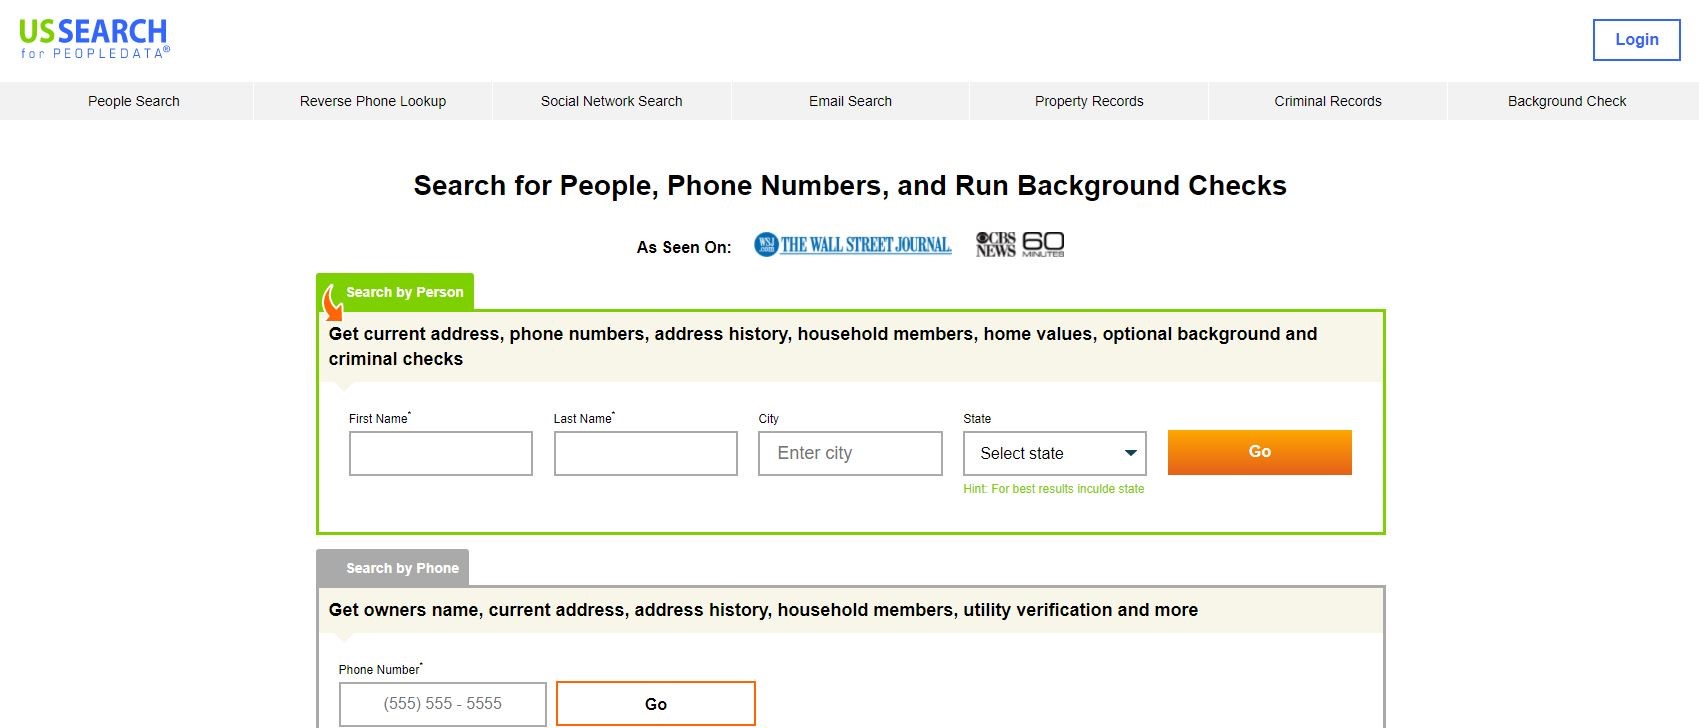The height and width of the screenshot is (728, 1699).
Task: Click the US Search PeopleData logo
Action: (94, 39)
